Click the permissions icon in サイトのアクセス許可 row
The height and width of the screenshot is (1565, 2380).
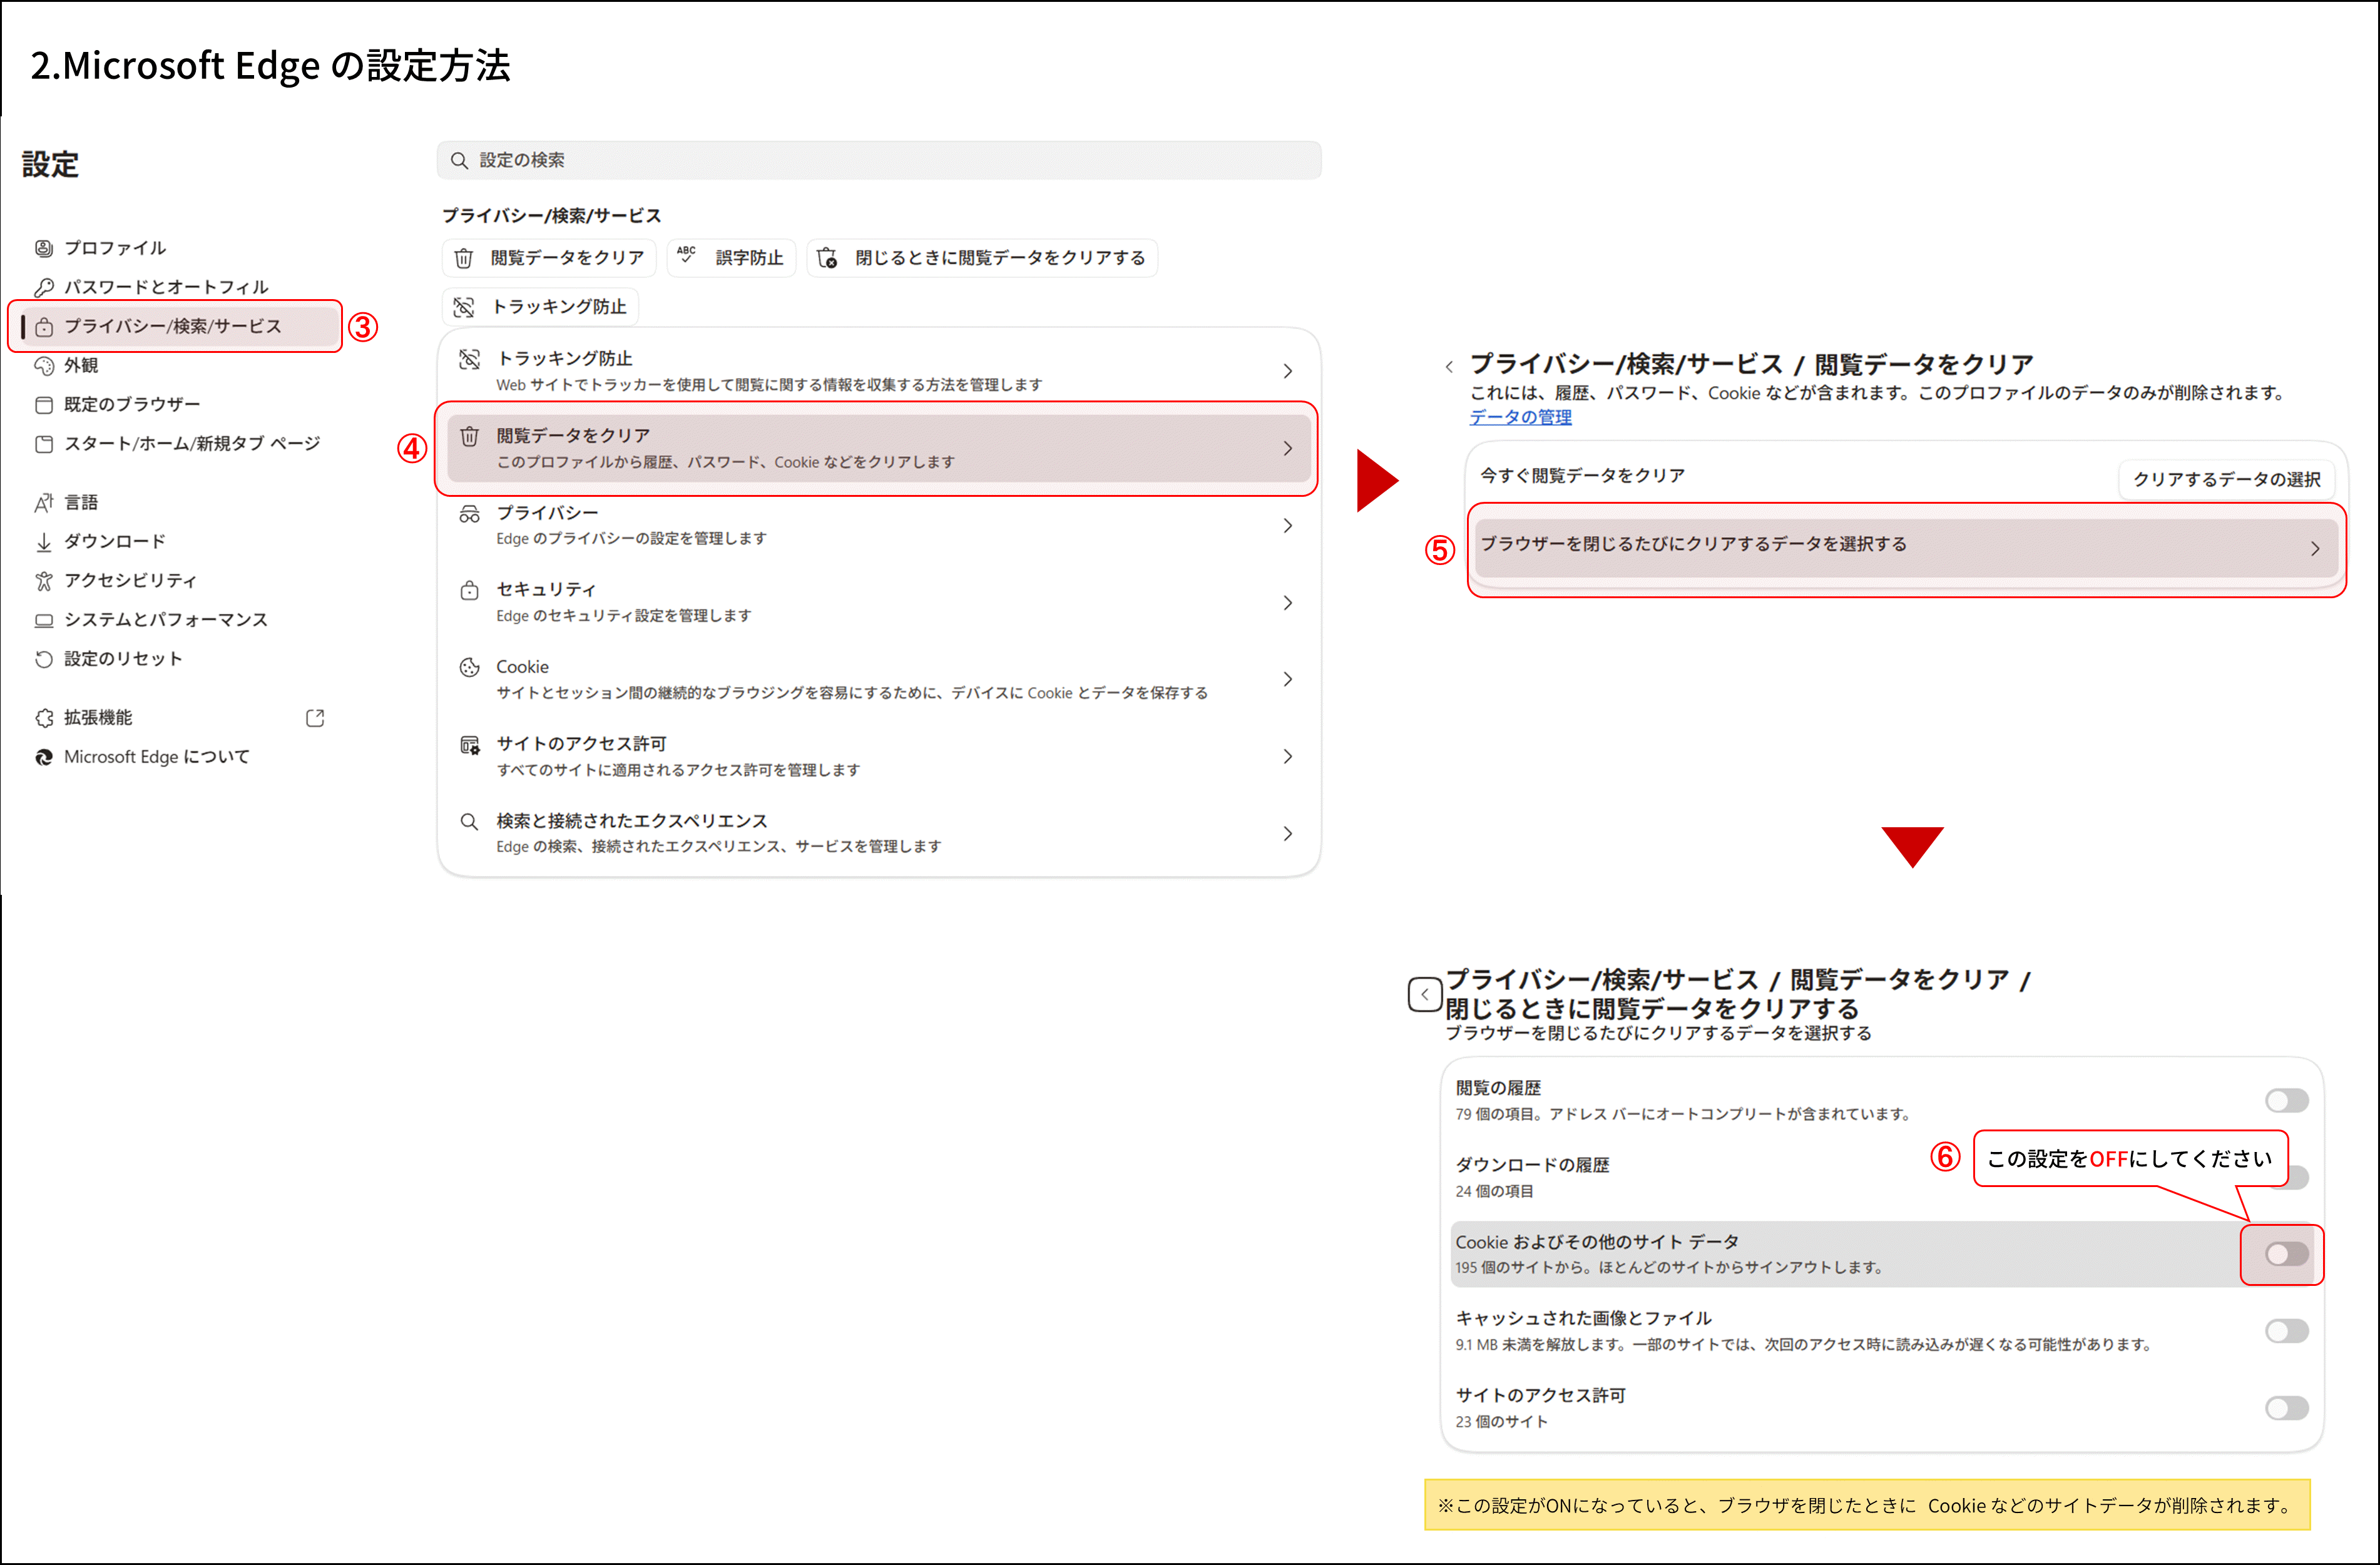[x=469, y=745]
